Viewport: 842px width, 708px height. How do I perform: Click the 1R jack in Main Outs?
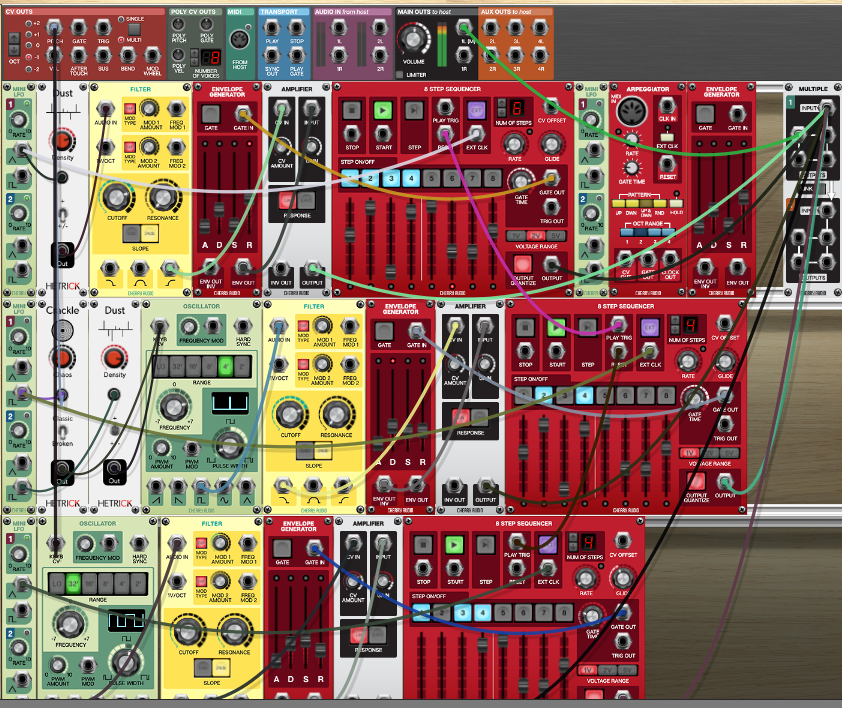(464, 55)
